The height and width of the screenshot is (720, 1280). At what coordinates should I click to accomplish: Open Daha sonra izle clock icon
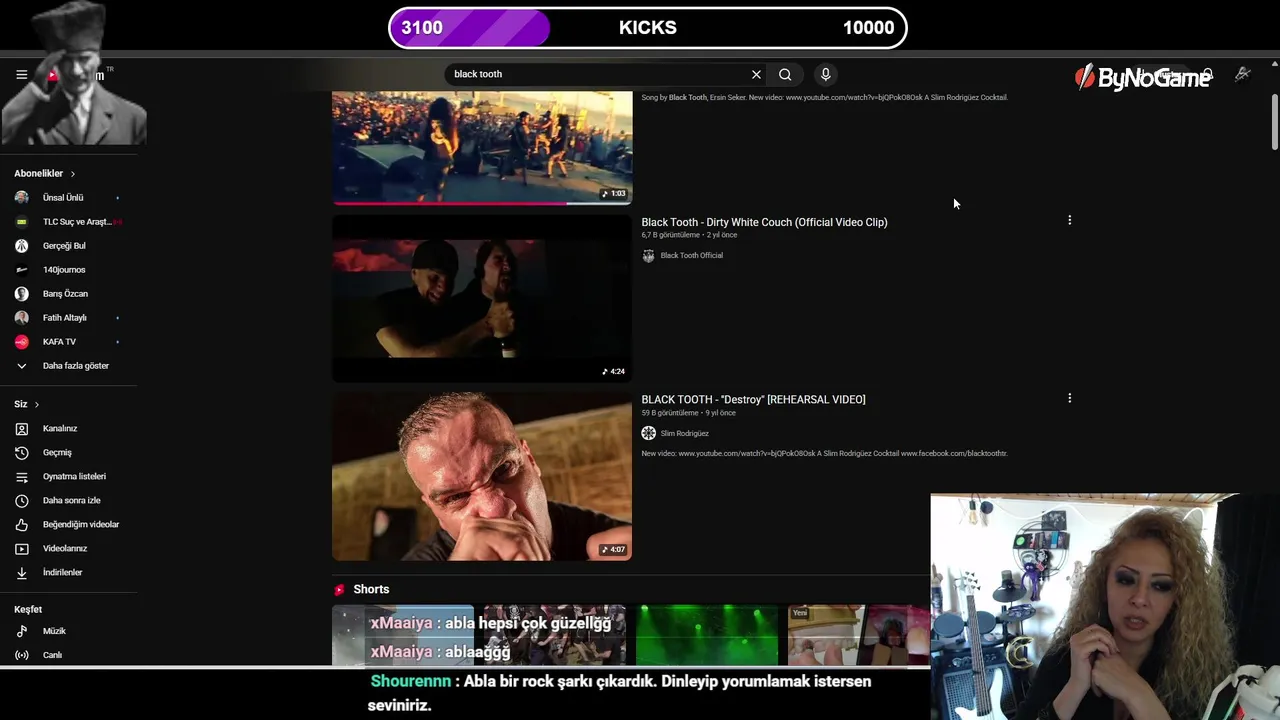[x=22, y=501]
